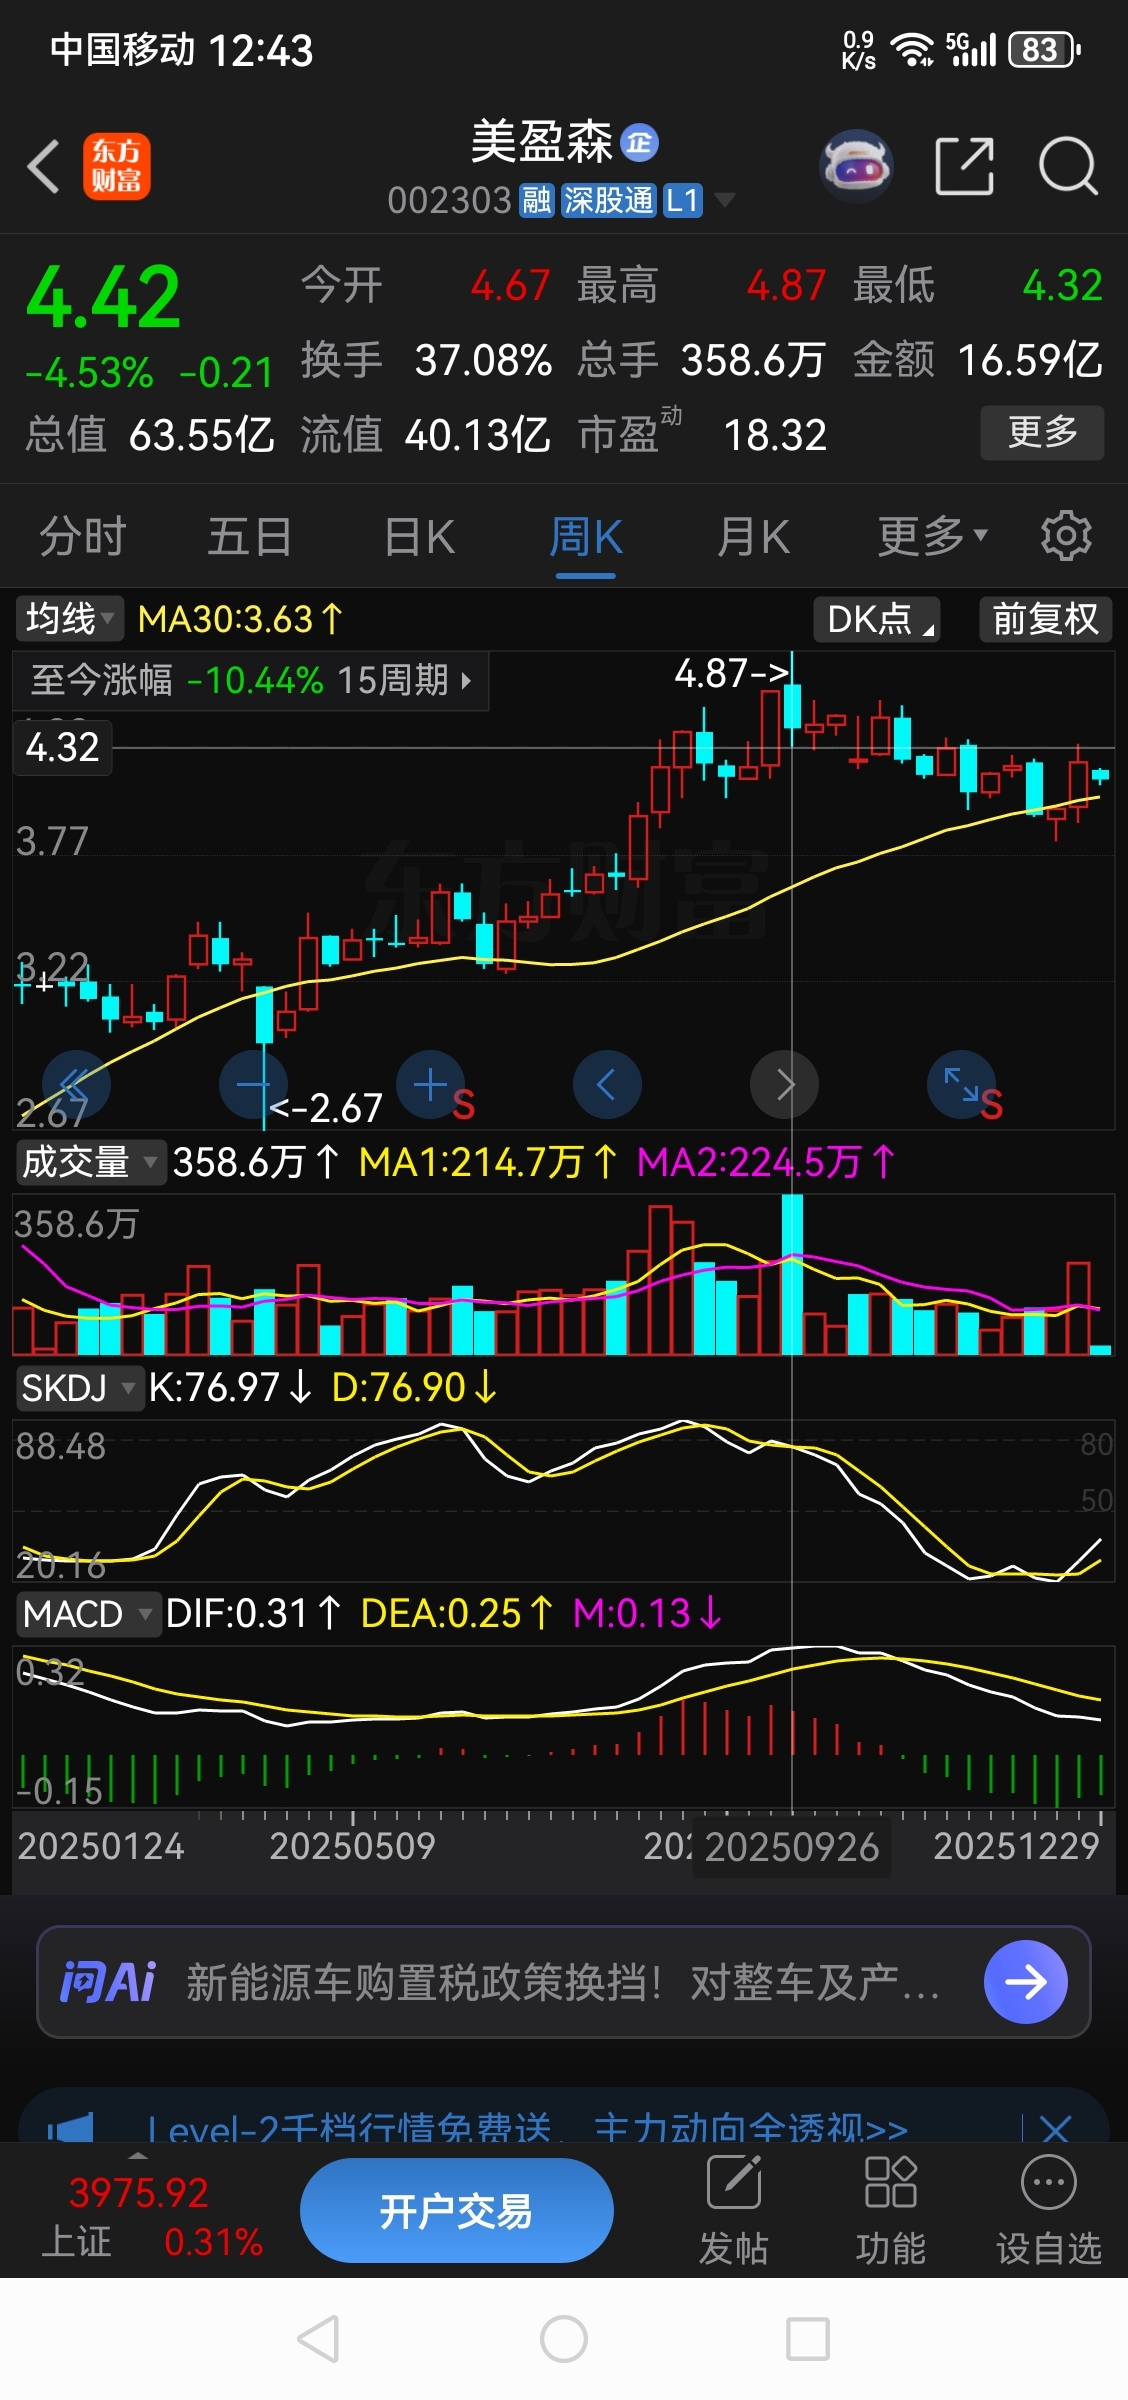Select the 周K tab
Image resolution: width=1128 pixels, height=2400 pixels.
click(586, 536)
